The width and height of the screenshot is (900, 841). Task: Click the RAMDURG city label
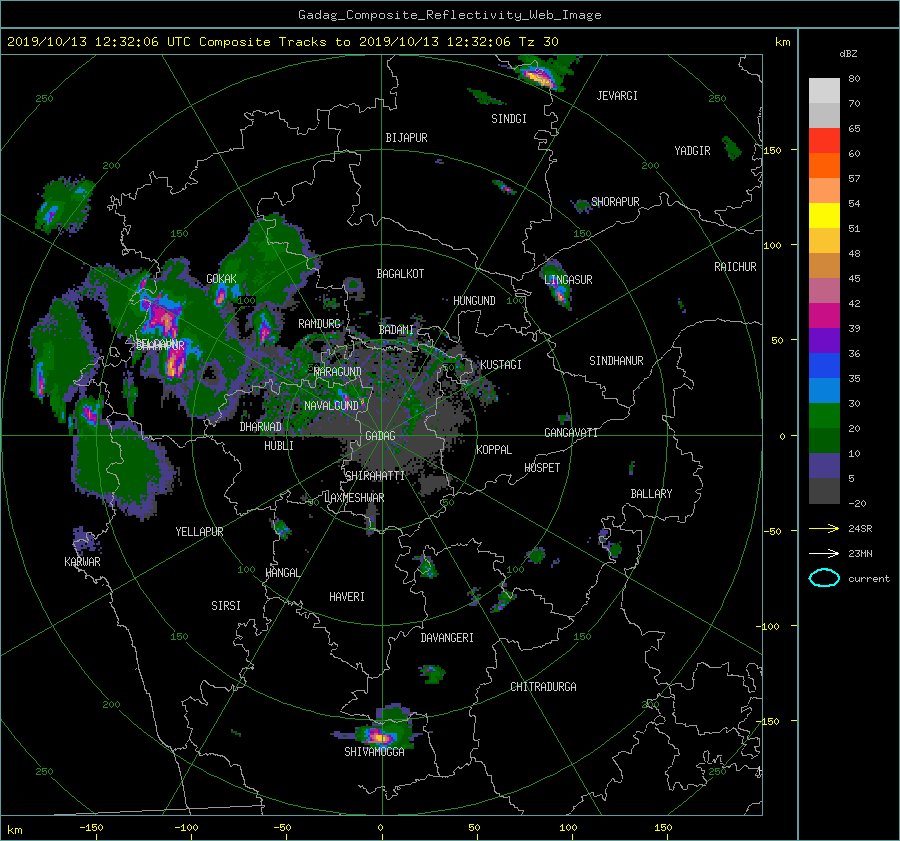(x=319, y=324)
